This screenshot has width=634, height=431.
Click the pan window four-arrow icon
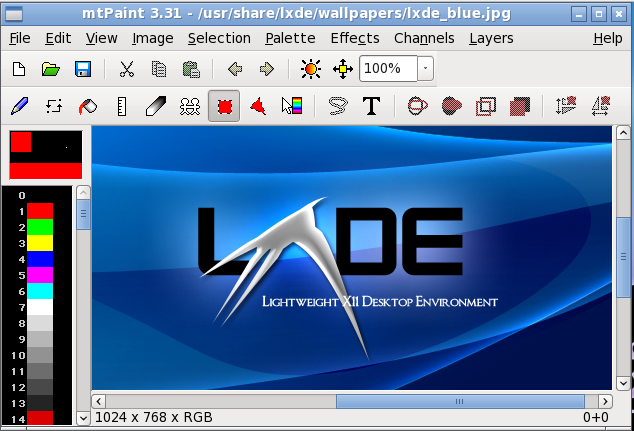343,69
